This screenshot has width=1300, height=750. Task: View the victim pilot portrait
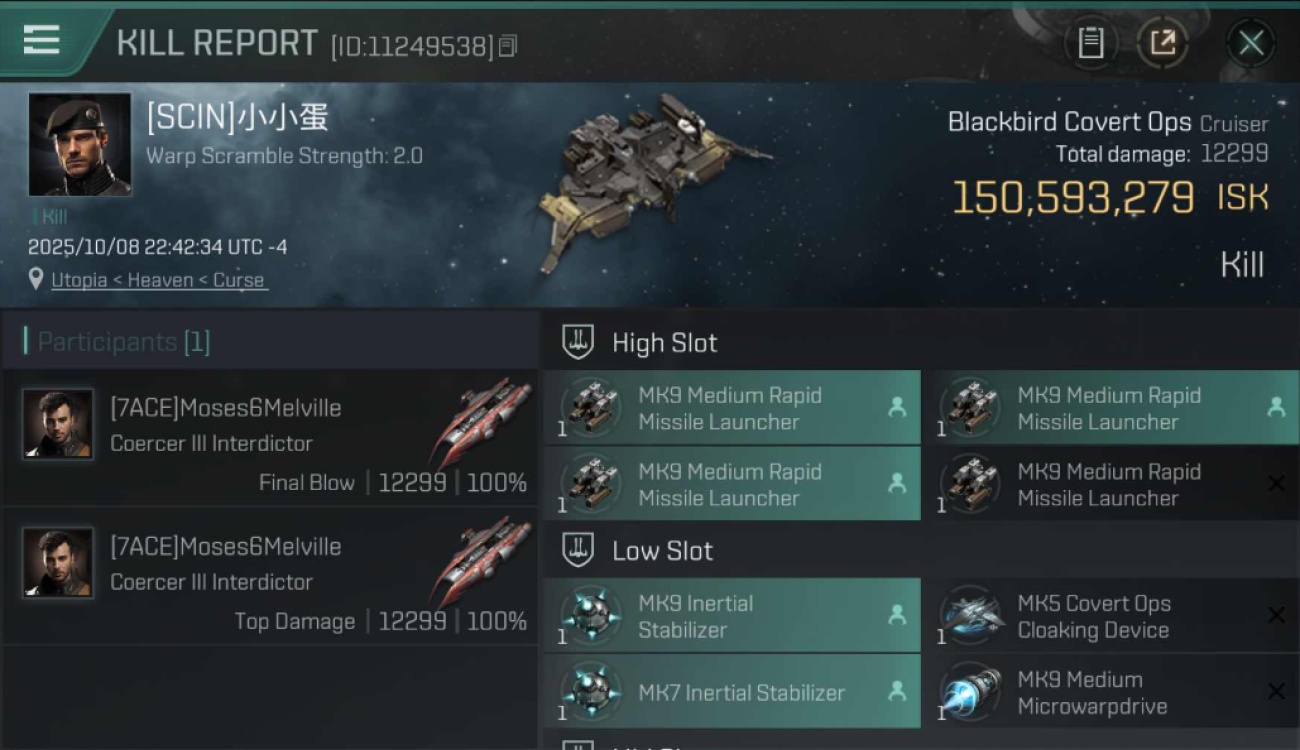(x=80, y=145)
